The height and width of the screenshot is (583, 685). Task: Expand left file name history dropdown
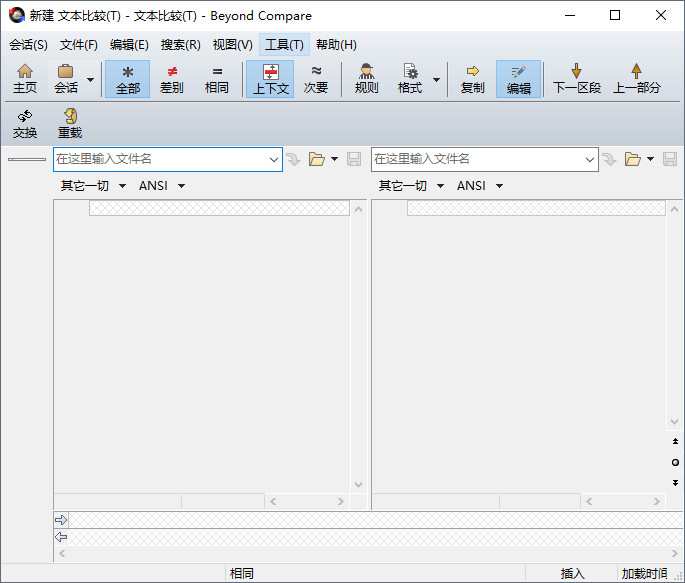point(274,159)
